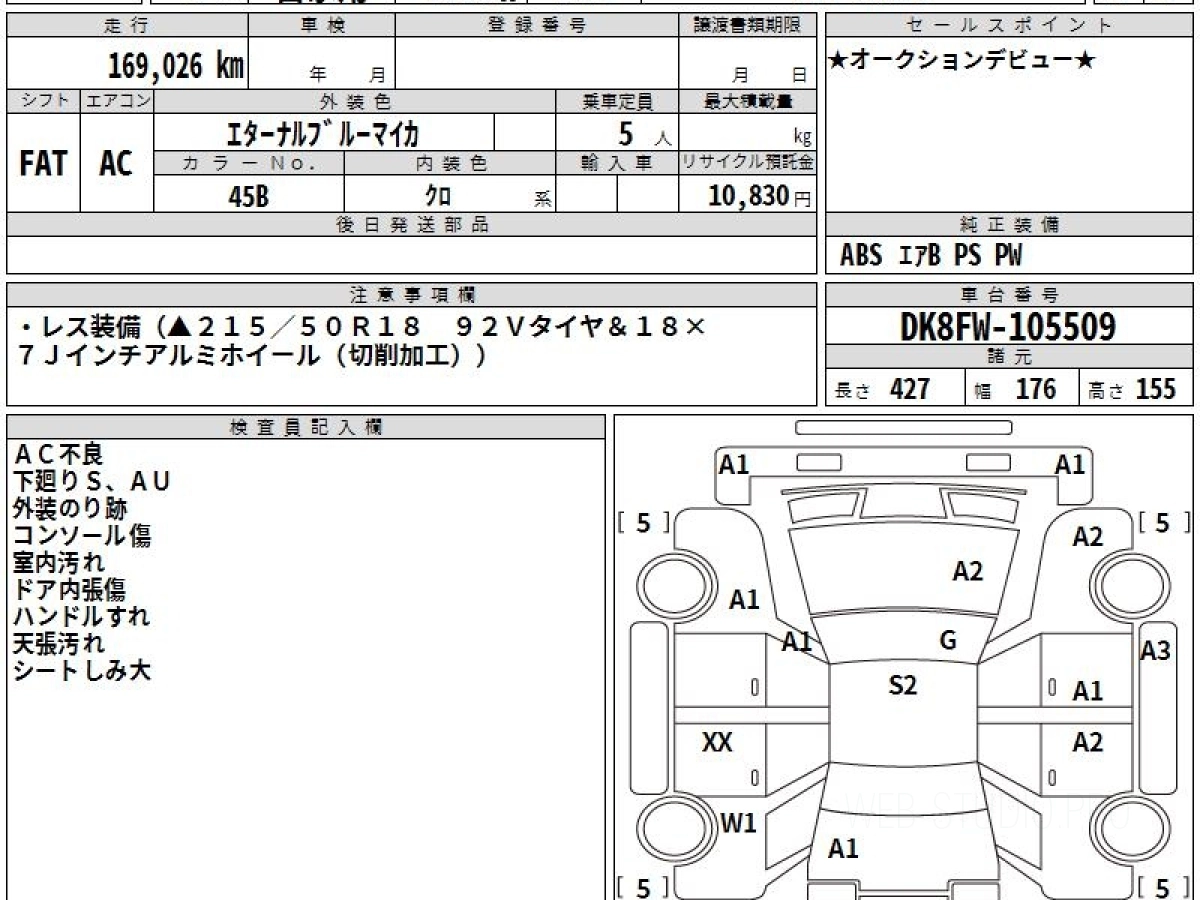Viewport: 1200px width, 900px height.
Task: Click inspector note コンソール傷
Action: (x=82, y=536)
